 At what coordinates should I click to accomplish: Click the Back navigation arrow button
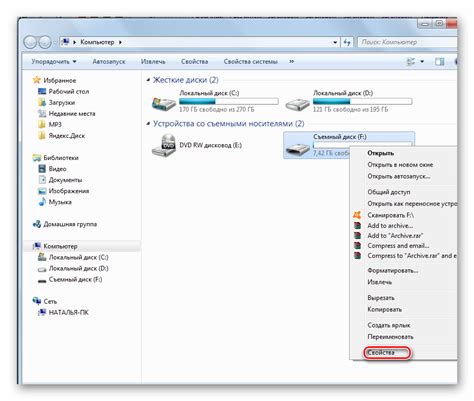point(30,42)
